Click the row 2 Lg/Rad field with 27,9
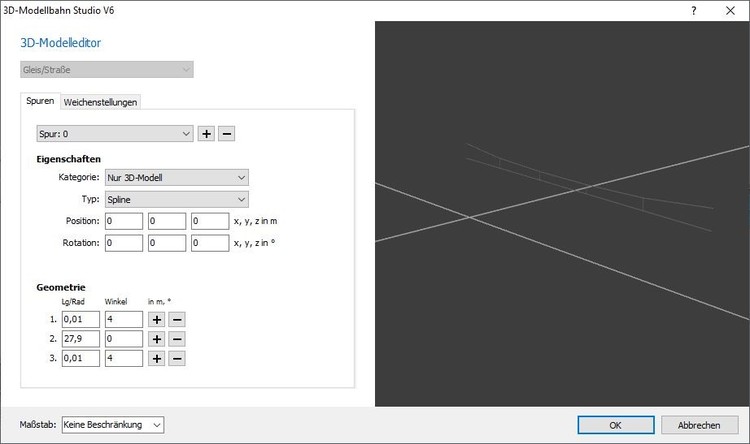 pos(81,339)
